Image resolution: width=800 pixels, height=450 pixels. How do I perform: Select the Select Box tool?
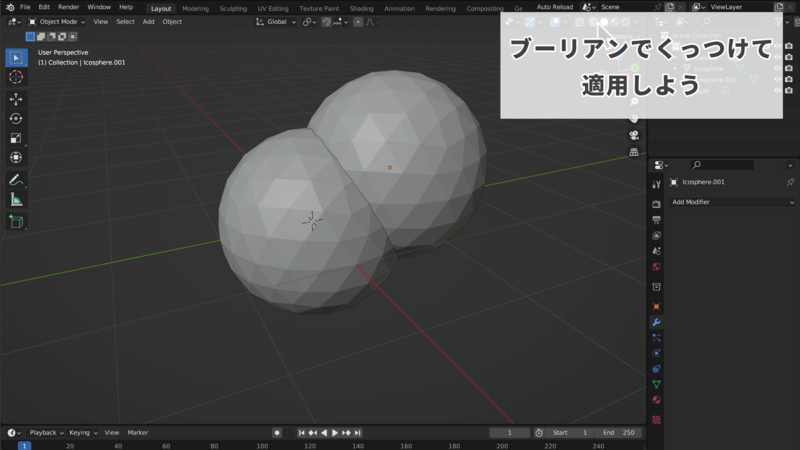point(16,58)
